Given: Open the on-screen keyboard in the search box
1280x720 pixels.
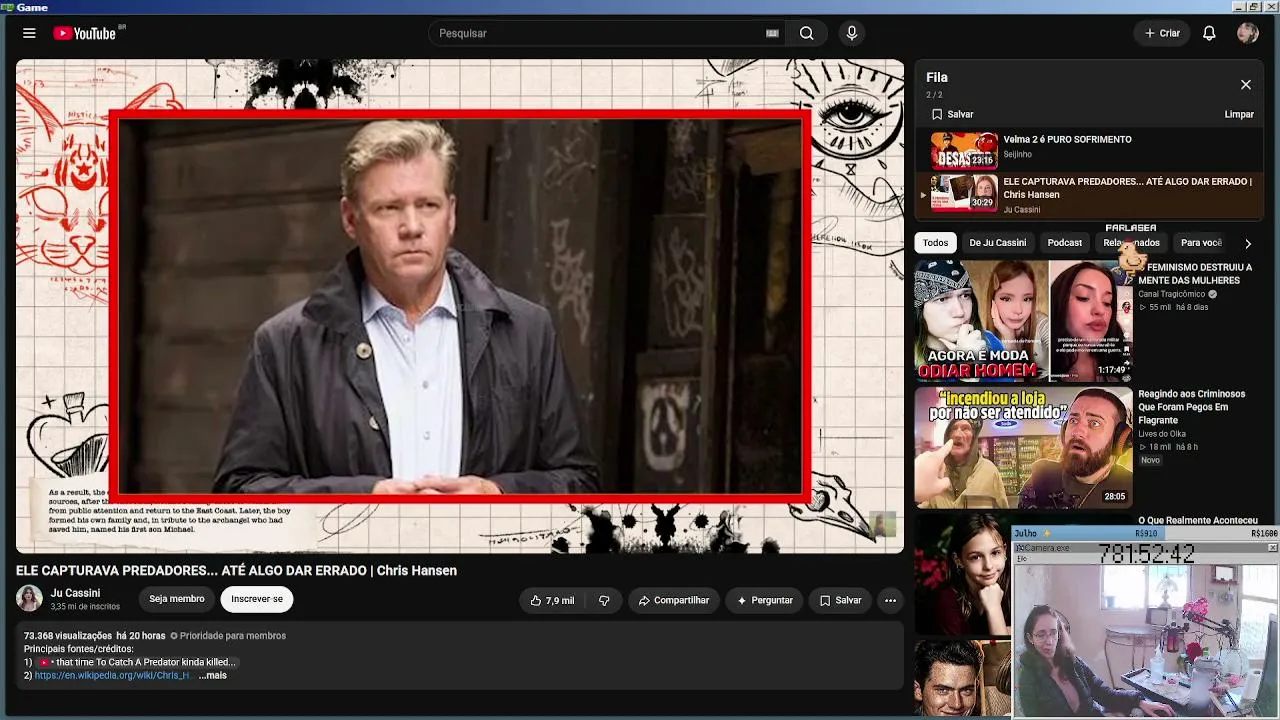Looking at the screenshot, I should 772,33.
